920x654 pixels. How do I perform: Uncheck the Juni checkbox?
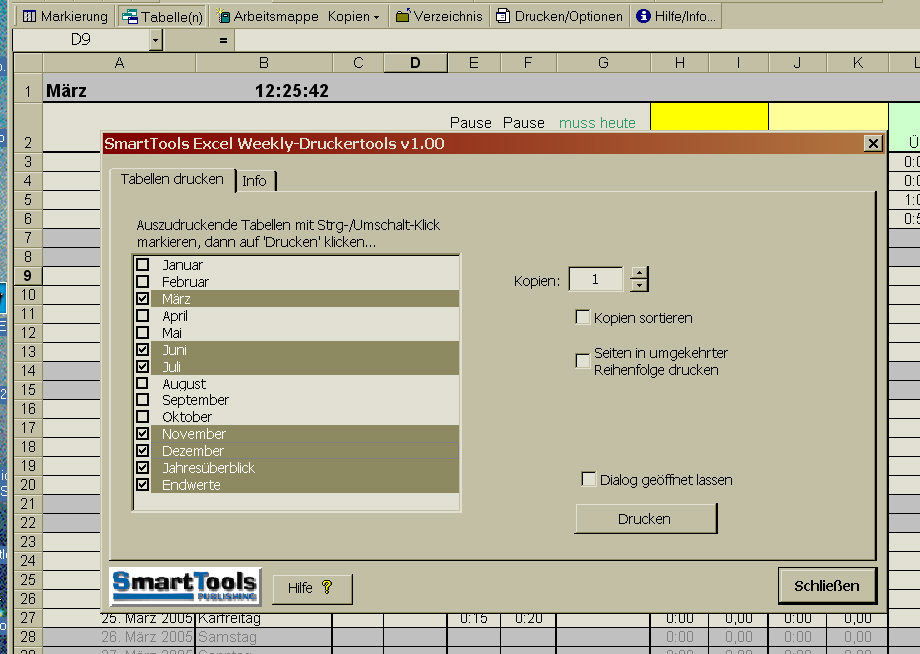pos(143,350)
